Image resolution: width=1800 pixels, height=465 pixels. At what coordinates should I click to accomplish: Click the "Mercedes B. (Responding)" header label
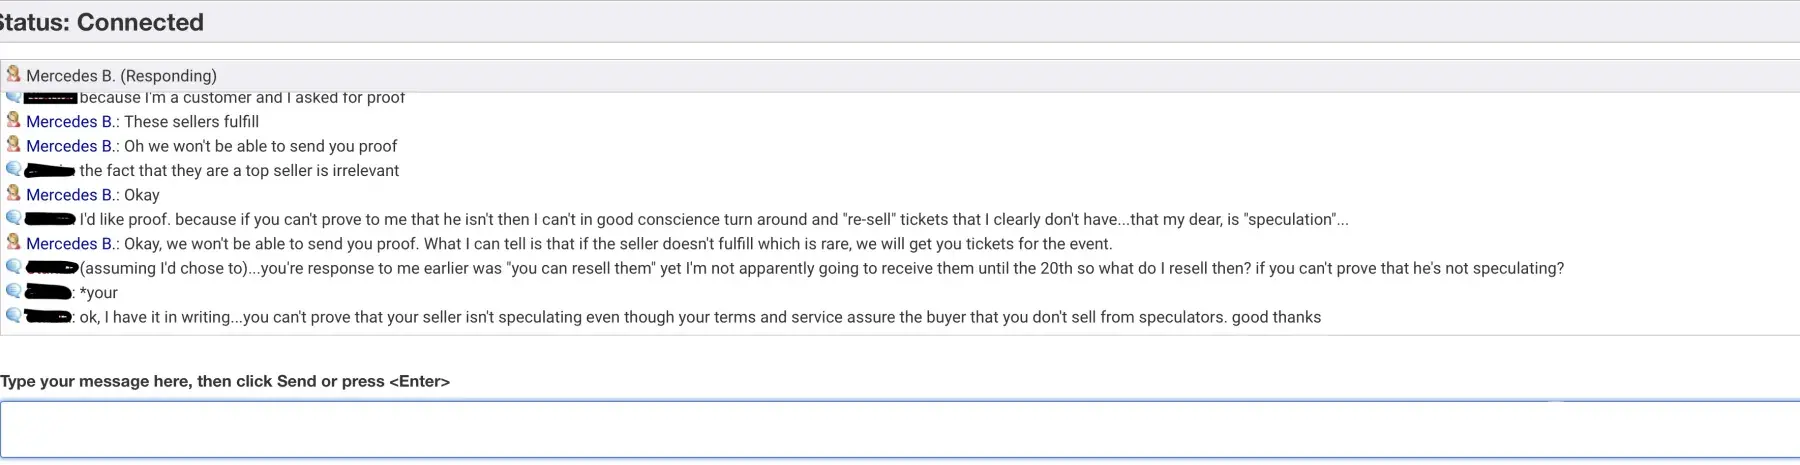click(x=121, y=76)
